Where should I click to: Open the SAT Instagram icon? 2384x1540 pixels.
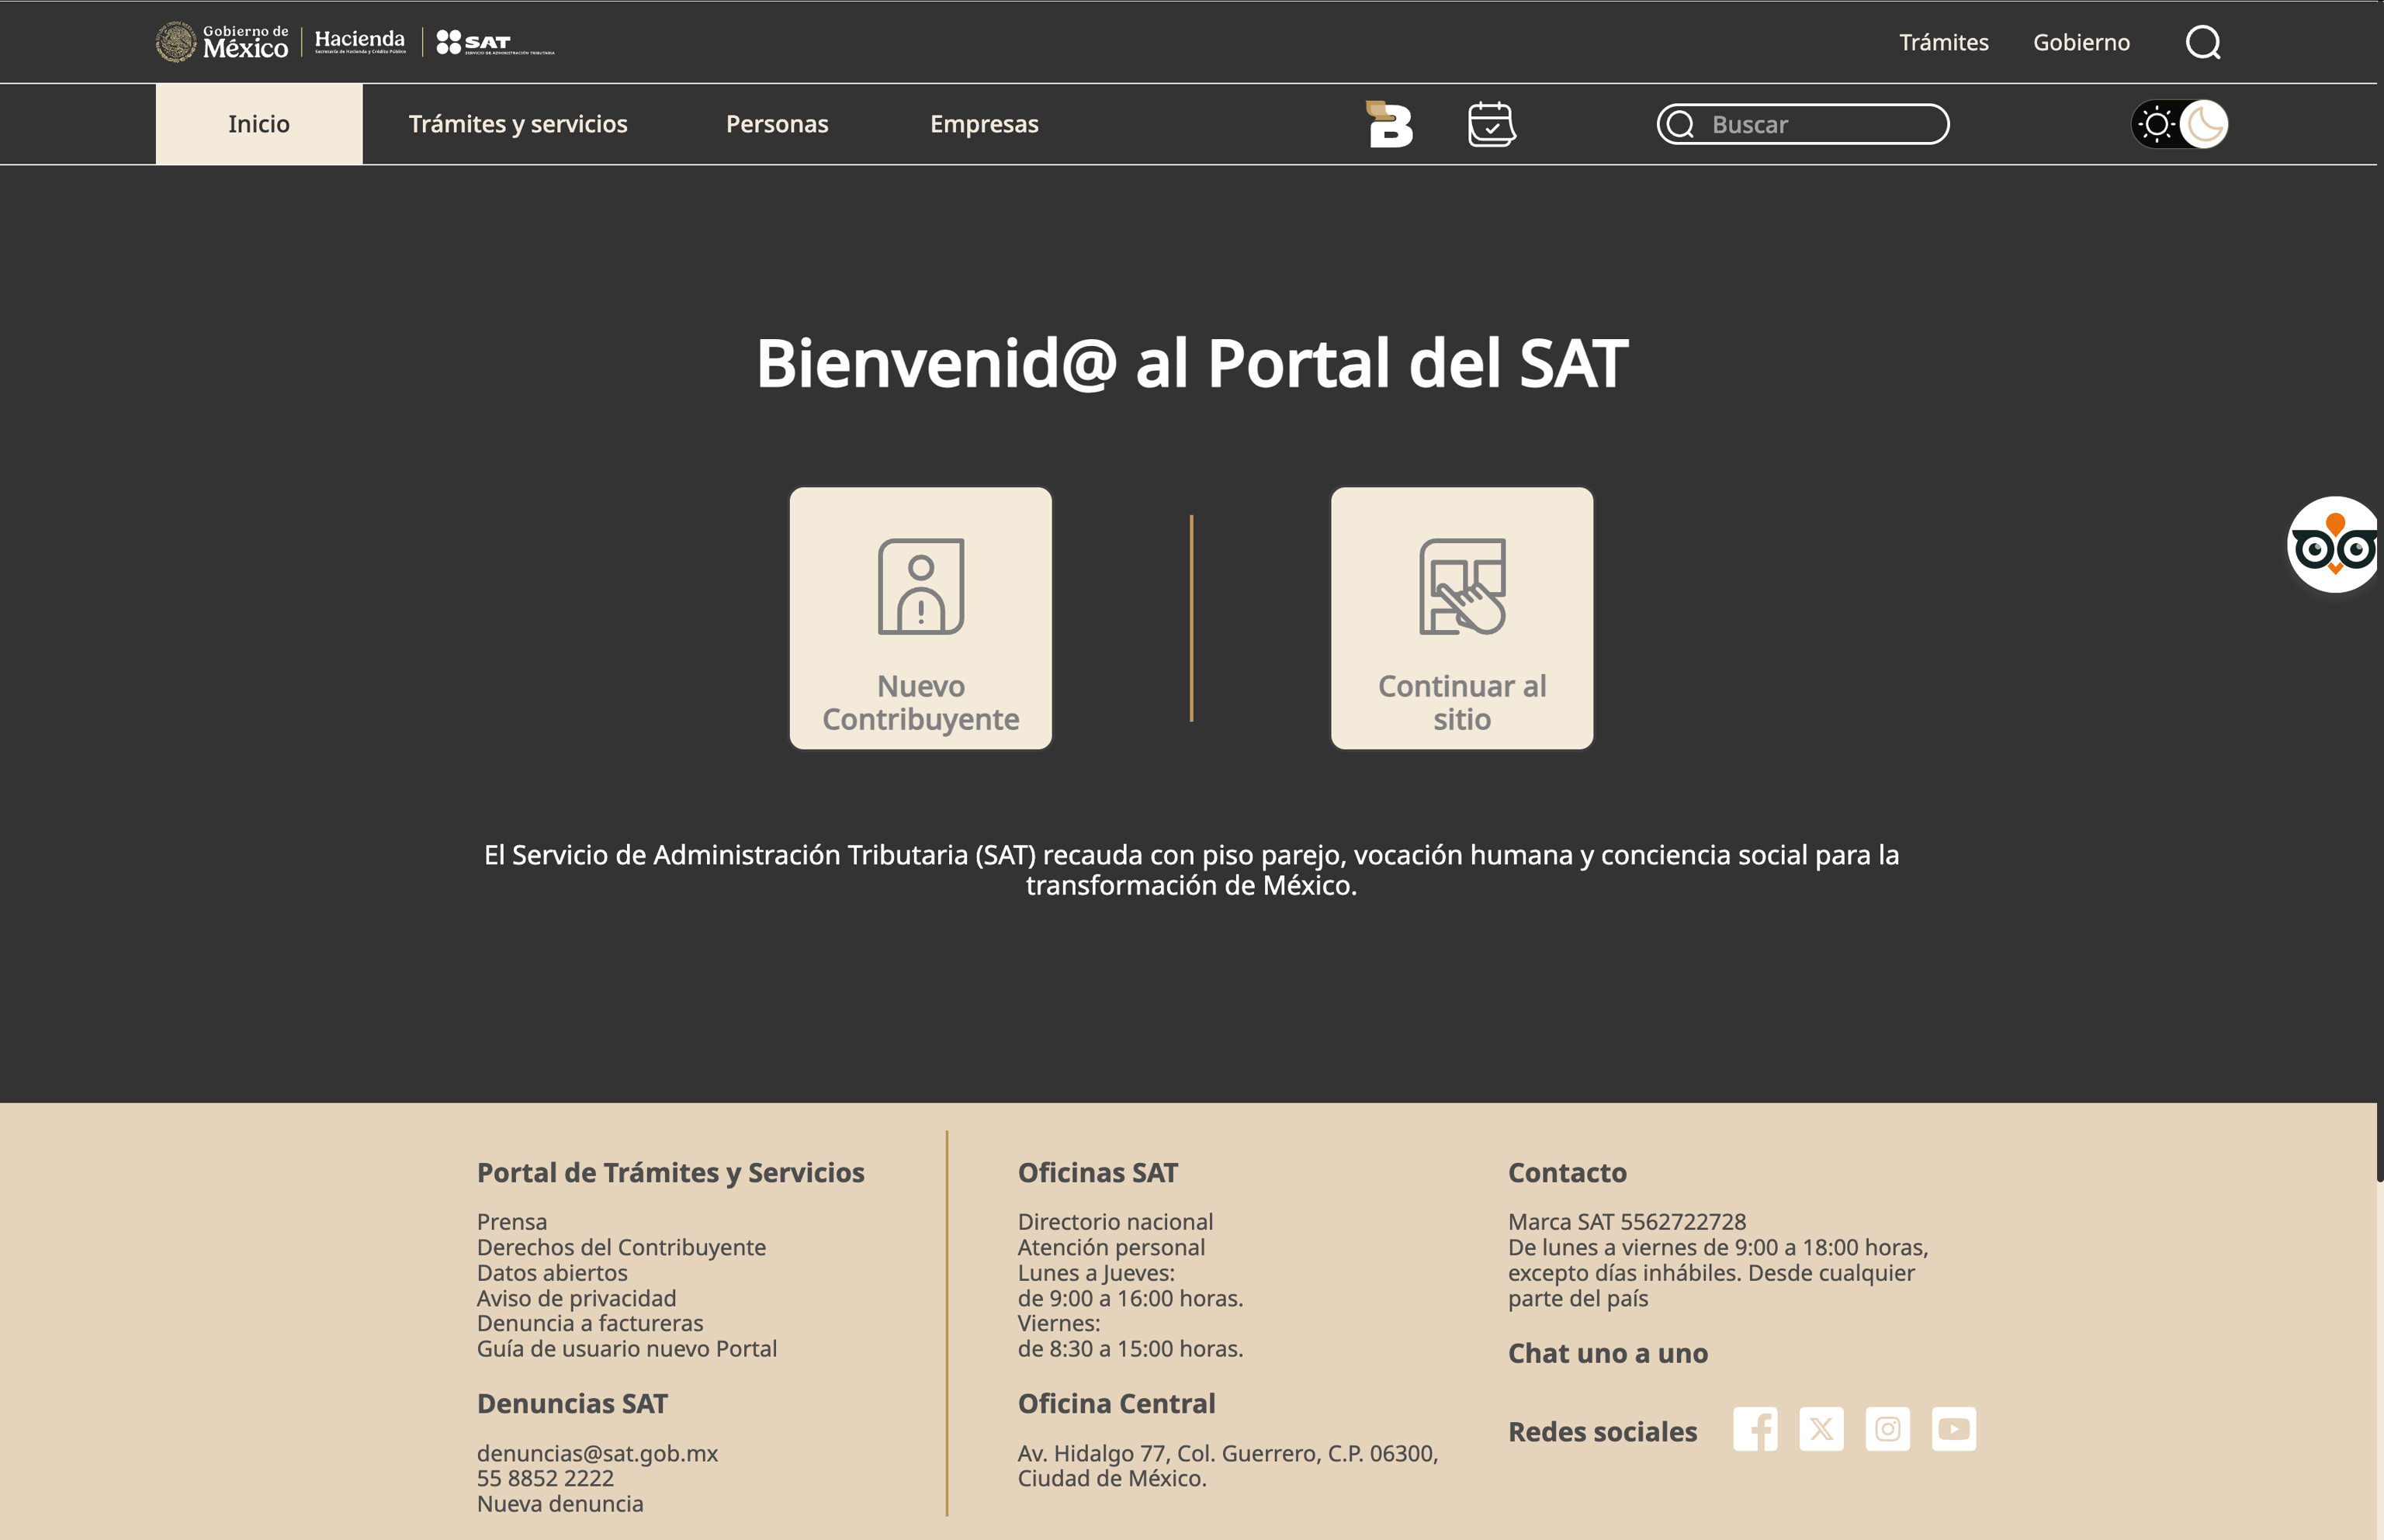[1887, 1429]
